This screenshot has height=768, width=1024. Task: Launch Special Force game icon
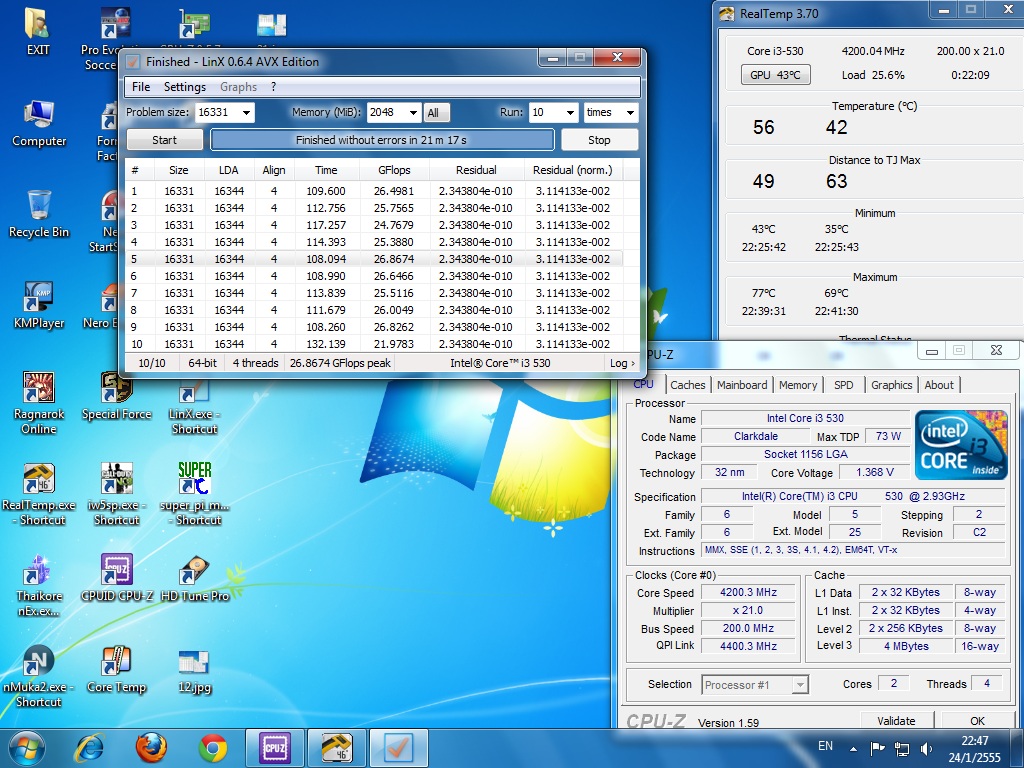point(116,396)
